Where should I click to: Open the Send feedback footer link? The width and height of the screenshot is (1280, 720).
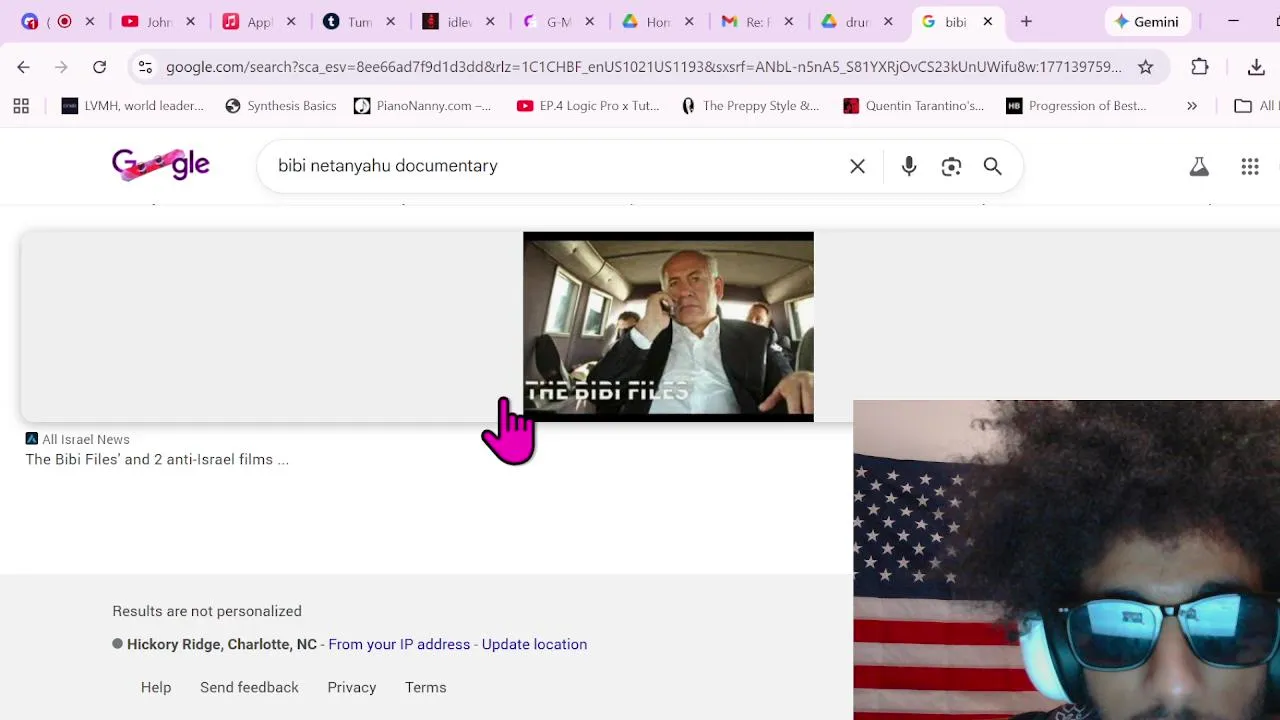pos(249,688)
